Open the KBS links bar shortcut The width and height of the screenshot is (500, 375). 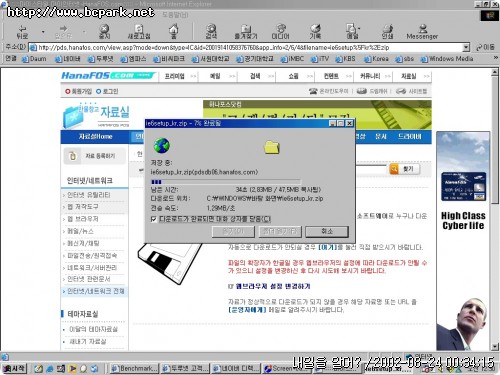[x=345, y=59]
